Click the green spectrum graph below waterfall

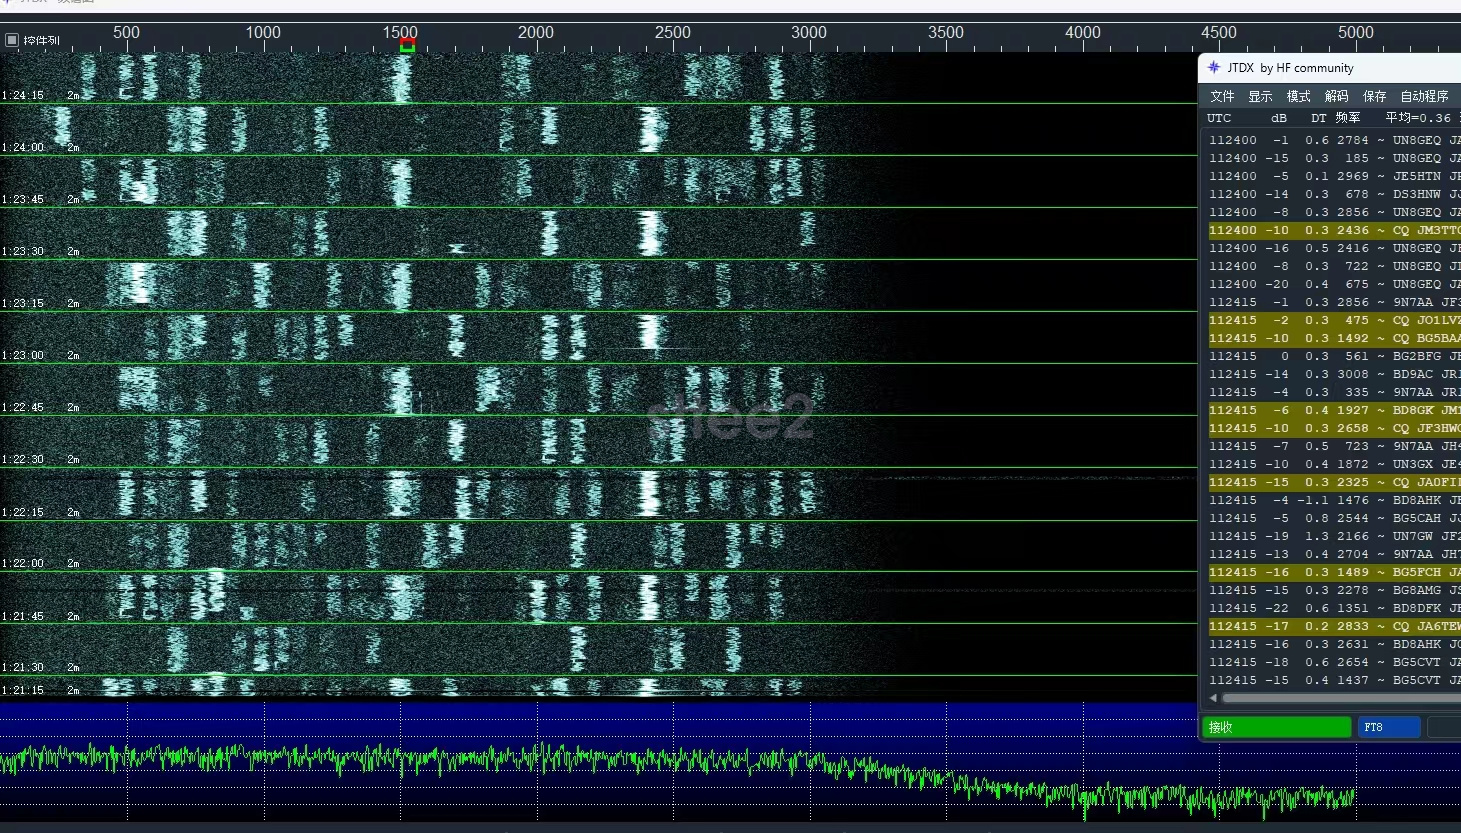click(600, 765)
